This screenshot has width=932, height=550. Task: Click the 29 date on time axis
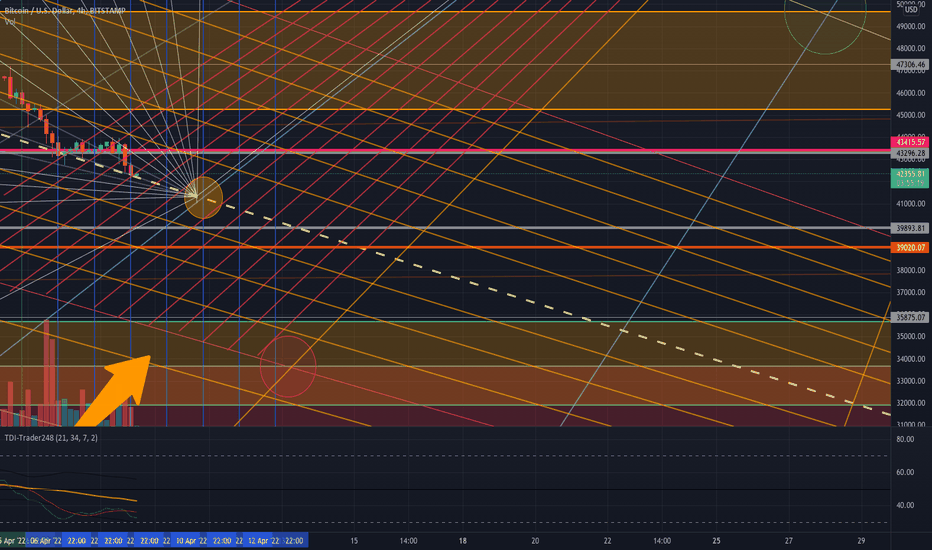(861, 540)
